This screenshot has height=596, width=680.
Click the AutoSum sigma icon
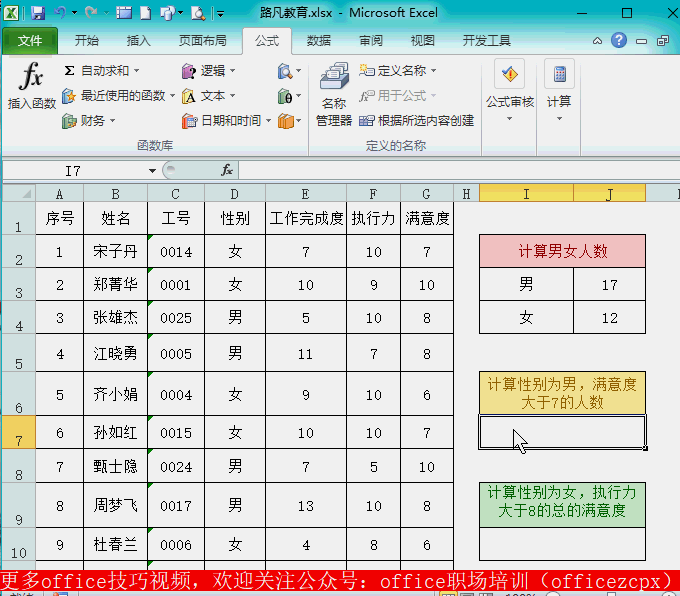click(69, 70)
